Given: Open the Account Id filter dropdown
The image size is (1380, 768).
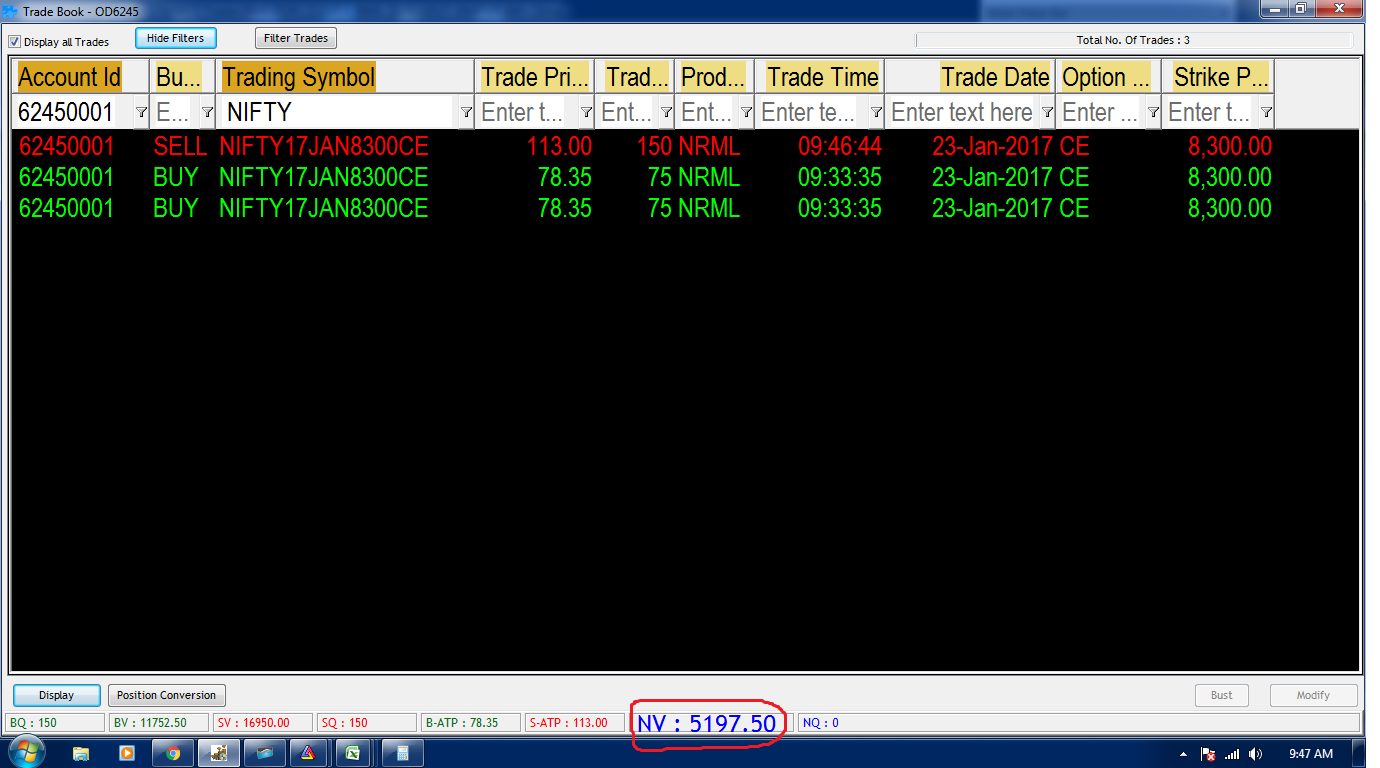Looking at the screenshot, I should (x=140, y=112).
